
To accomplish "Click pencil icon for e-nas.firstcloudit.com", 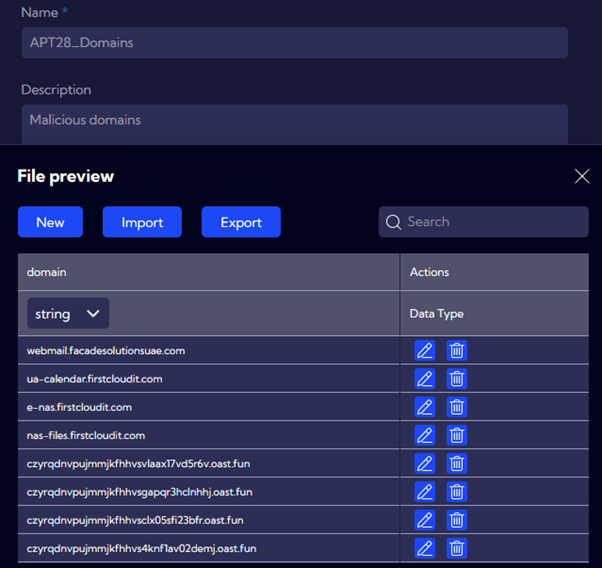I will point(424,407).
